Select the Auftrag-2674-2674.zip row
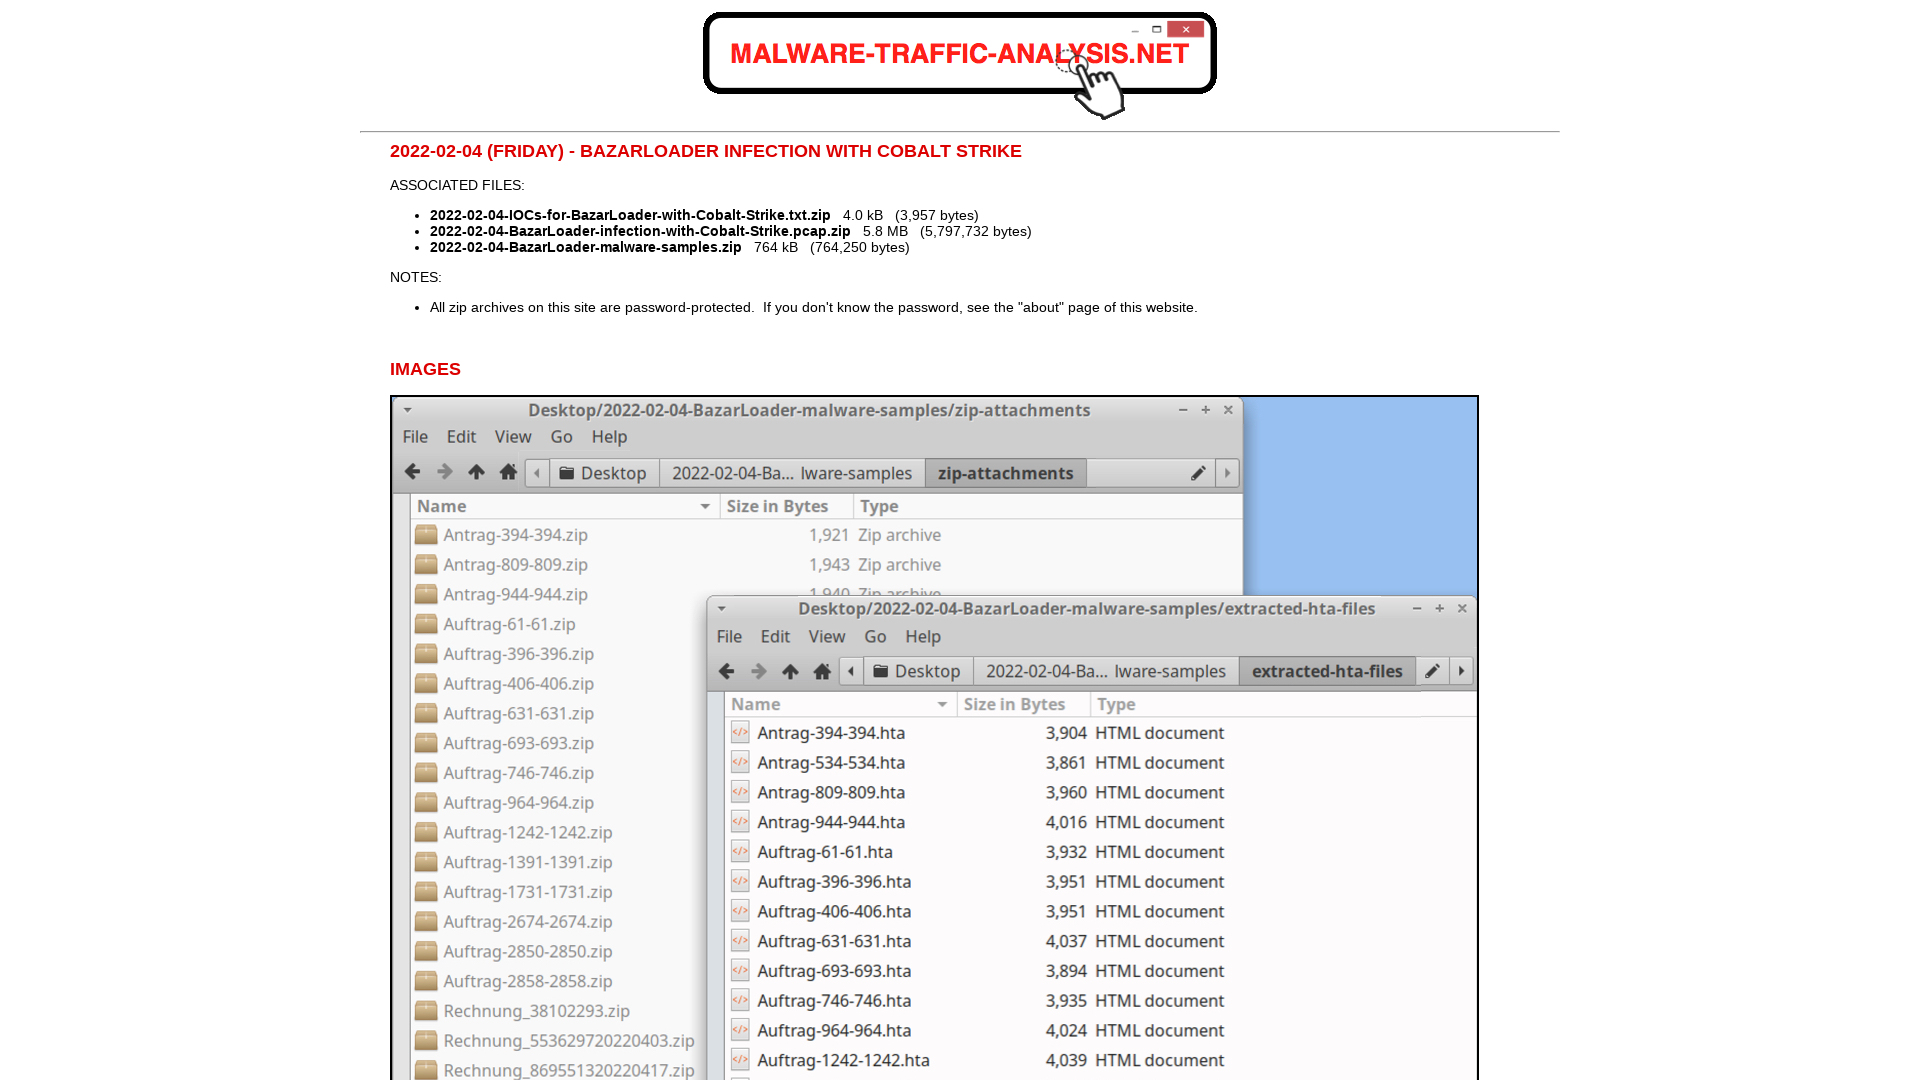The width and height of the screenshot is (1920, 1080). coord(560,922)
